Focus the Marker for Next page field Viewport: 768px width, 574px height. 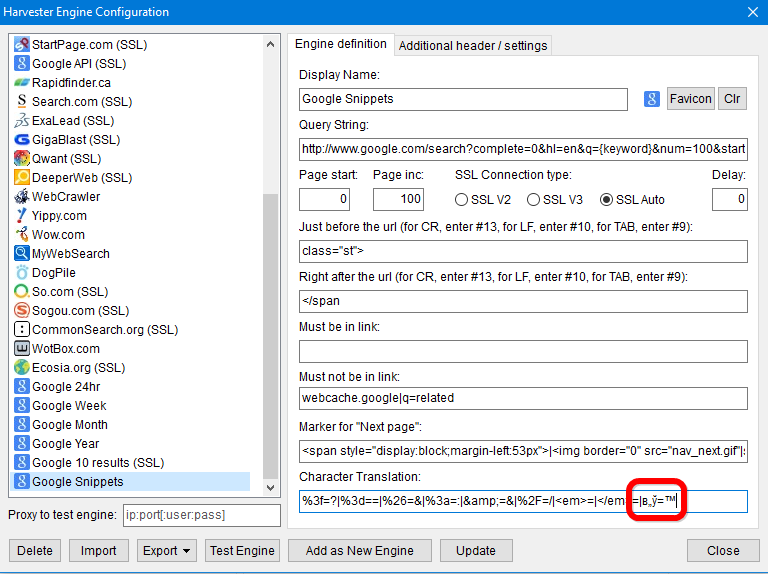pos(523,451)
